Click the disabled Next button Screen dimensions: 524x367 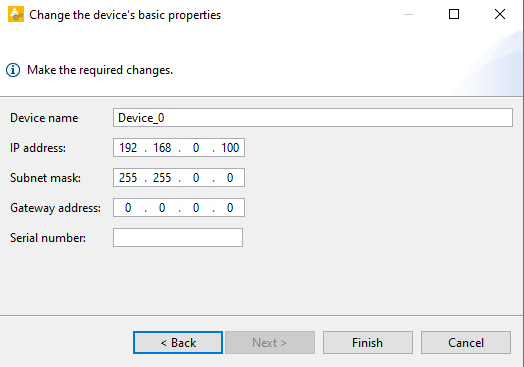pos(270,343)
